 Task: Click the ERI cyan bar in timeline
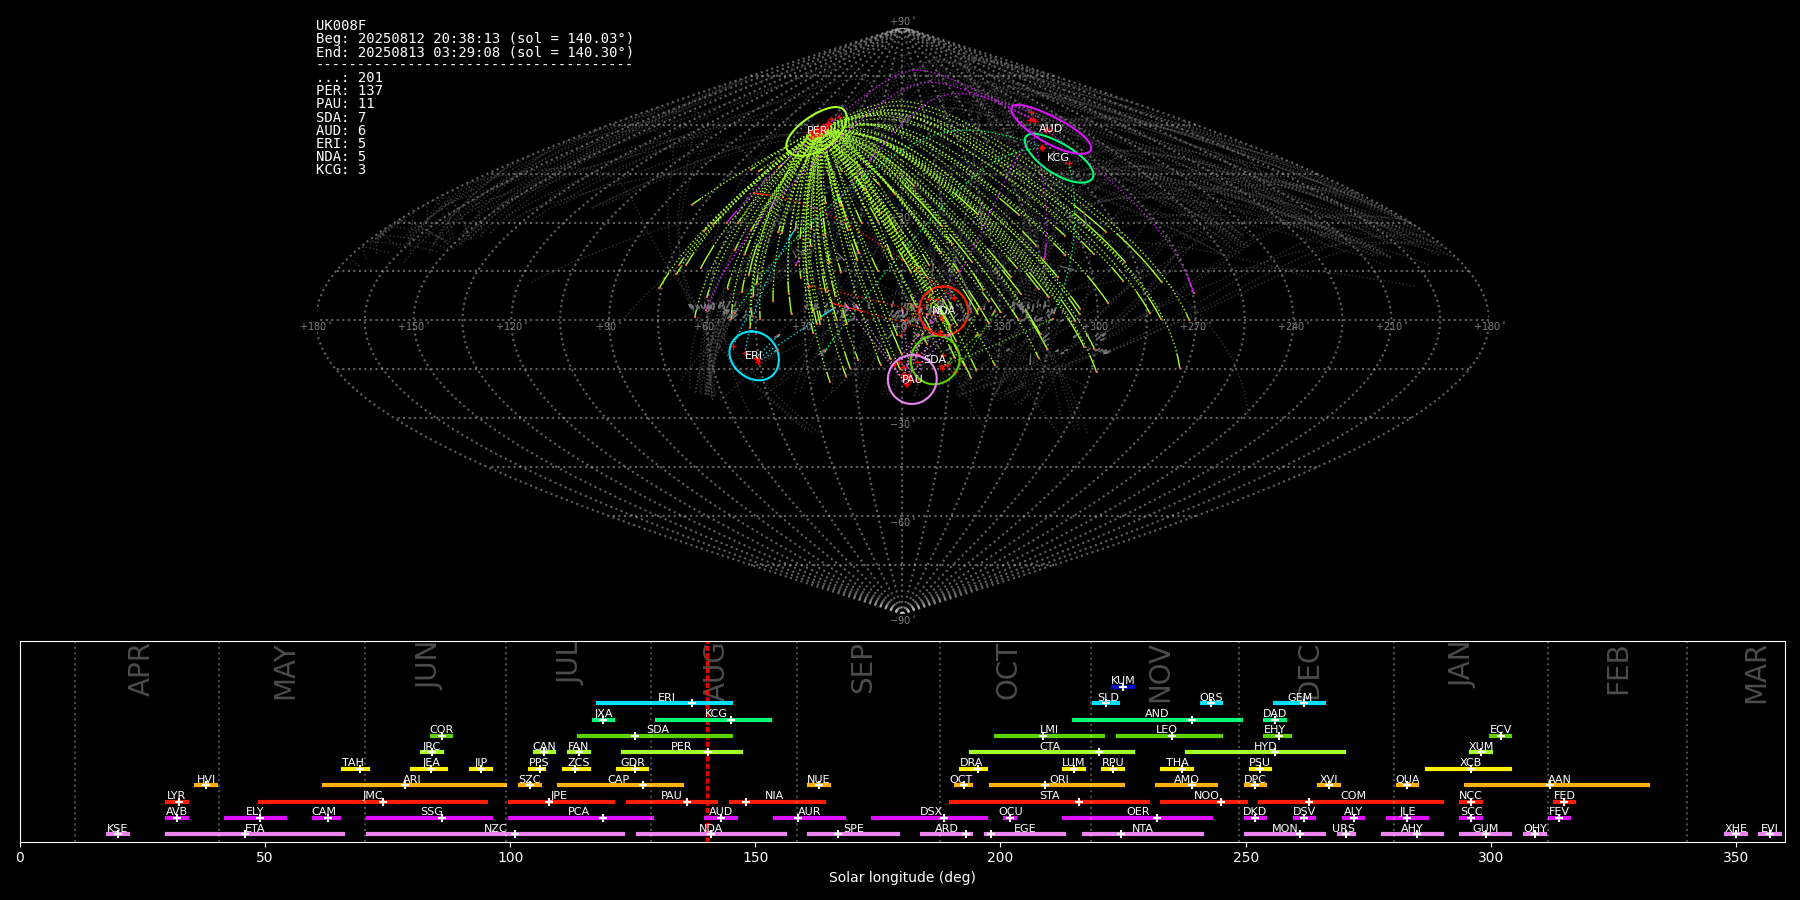(x=664, y=703)
